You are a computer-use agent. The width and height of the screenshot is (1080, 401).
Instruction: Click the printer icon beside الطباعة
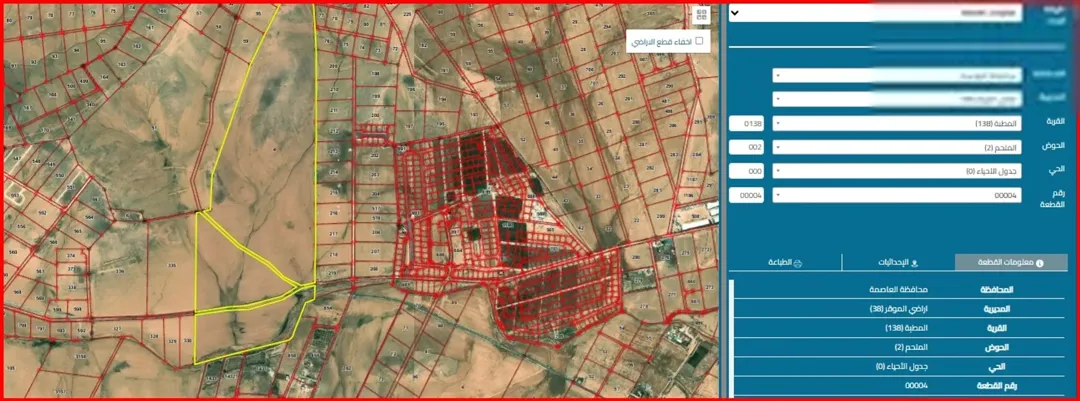(x=798, y=263)
